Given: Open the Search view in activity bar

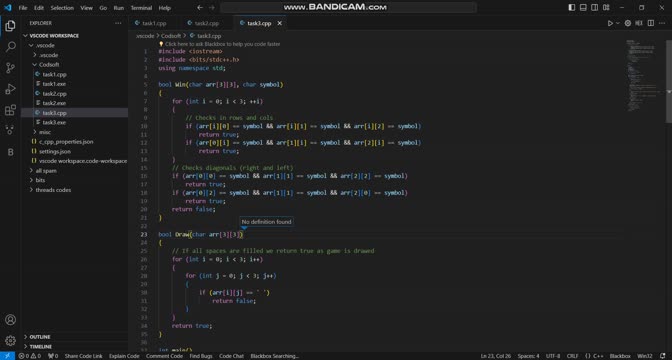Looking at the screenshot, I should pos(10,46).
